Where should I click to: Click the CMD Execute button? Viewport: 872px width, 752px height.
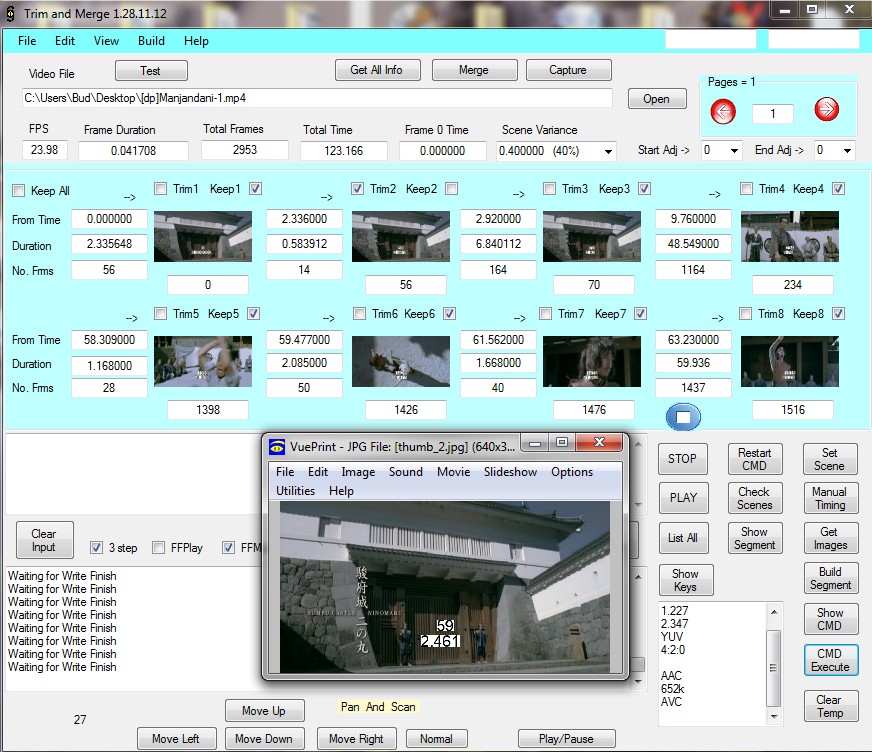[830, 660]
